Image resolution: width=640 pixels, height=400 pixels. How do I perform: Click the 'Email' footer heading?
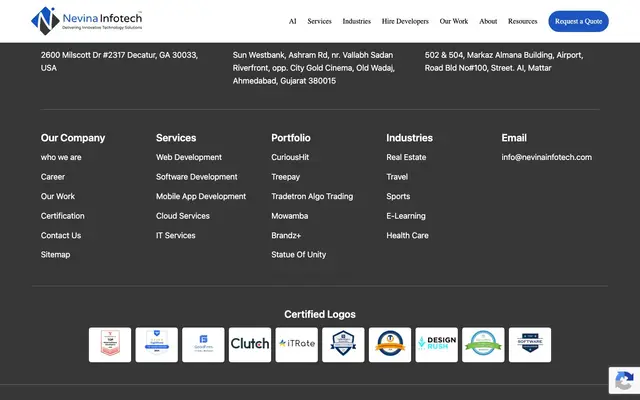[x=514, y=138]
